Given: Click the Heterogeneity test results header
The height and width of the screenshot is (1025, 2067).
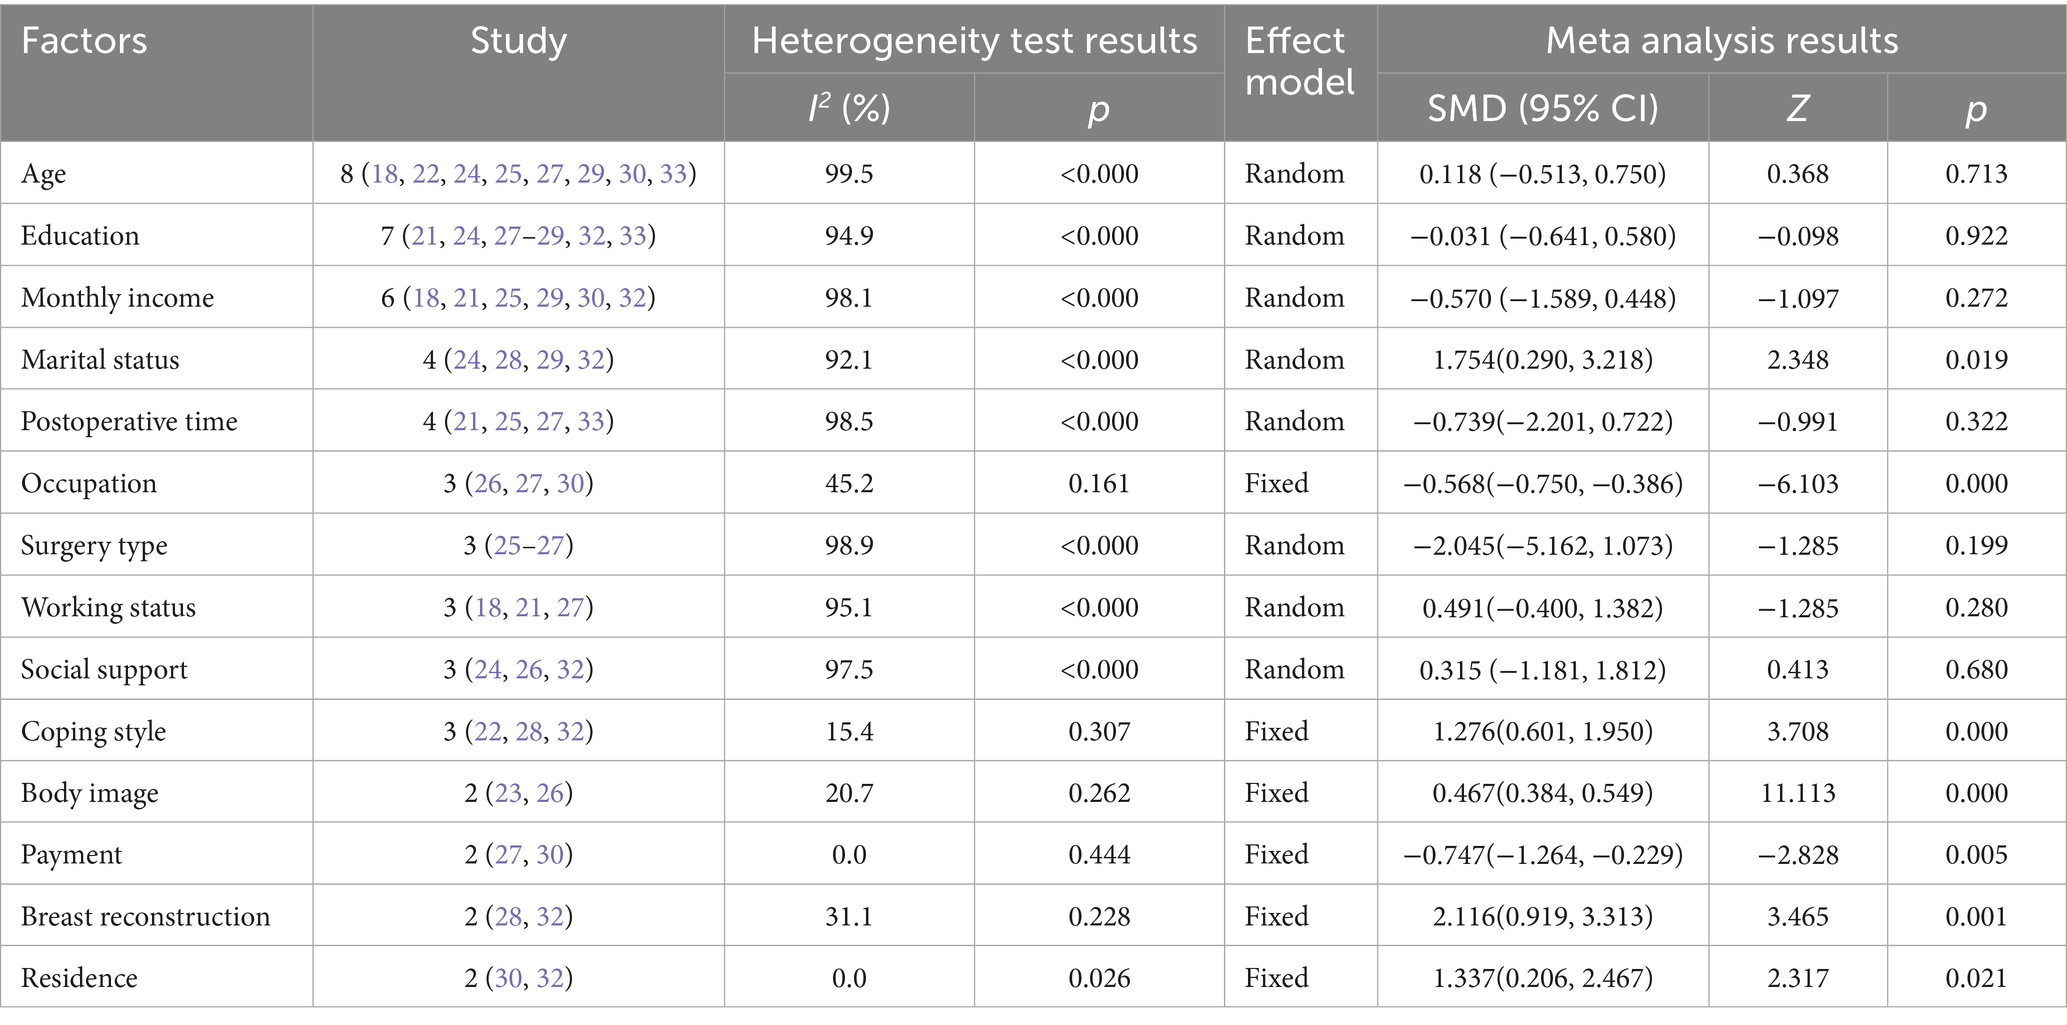Looking at the screenshot, I should tap(974, 40).
